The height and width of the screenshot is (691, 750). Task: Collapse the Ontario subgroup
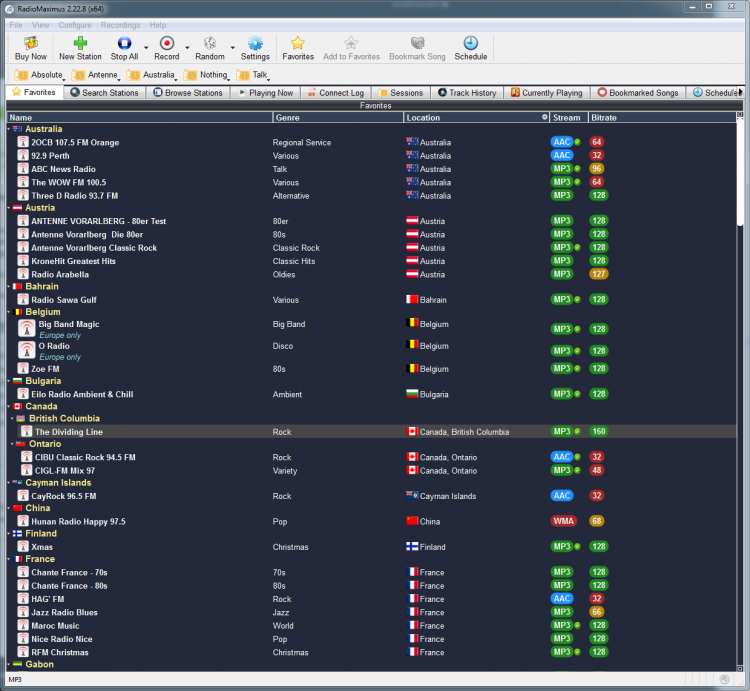13,444
